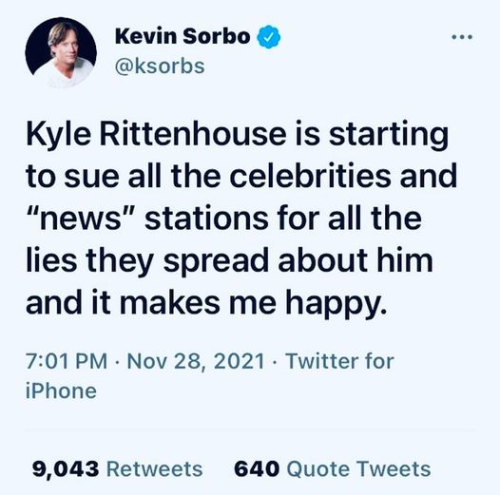Open the Kevin Sorbo display name link
500x495 pixels.
[183, 36]
